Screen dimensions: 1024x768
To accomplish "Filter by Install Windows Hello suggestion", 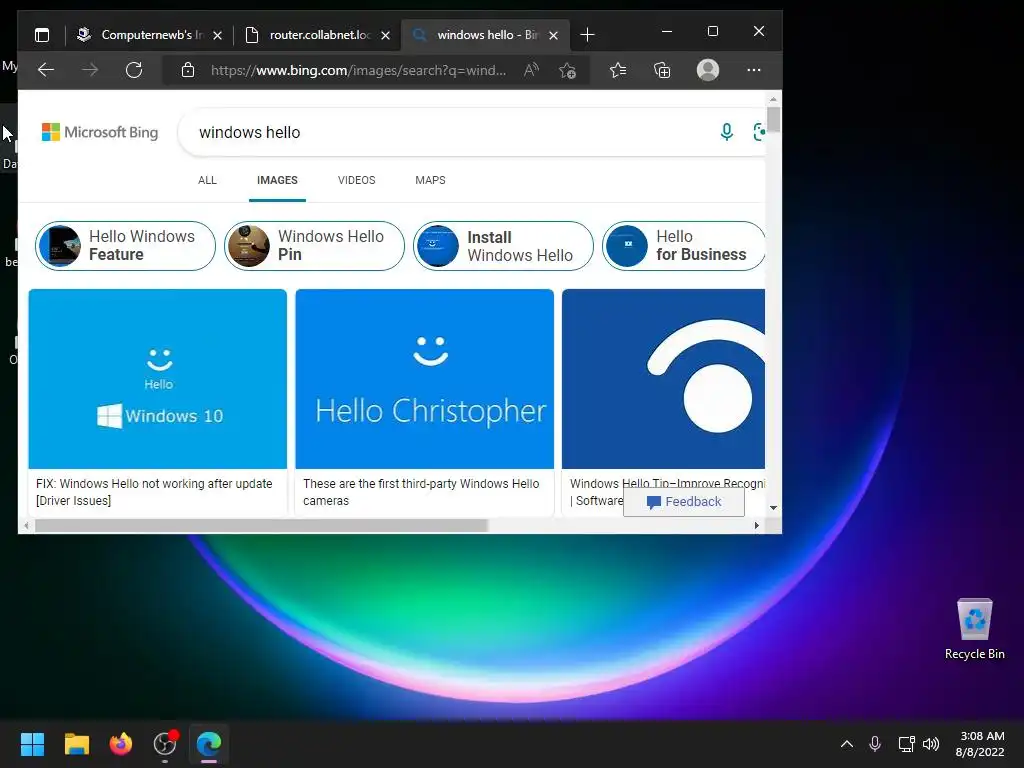I will tap(503, 246).
